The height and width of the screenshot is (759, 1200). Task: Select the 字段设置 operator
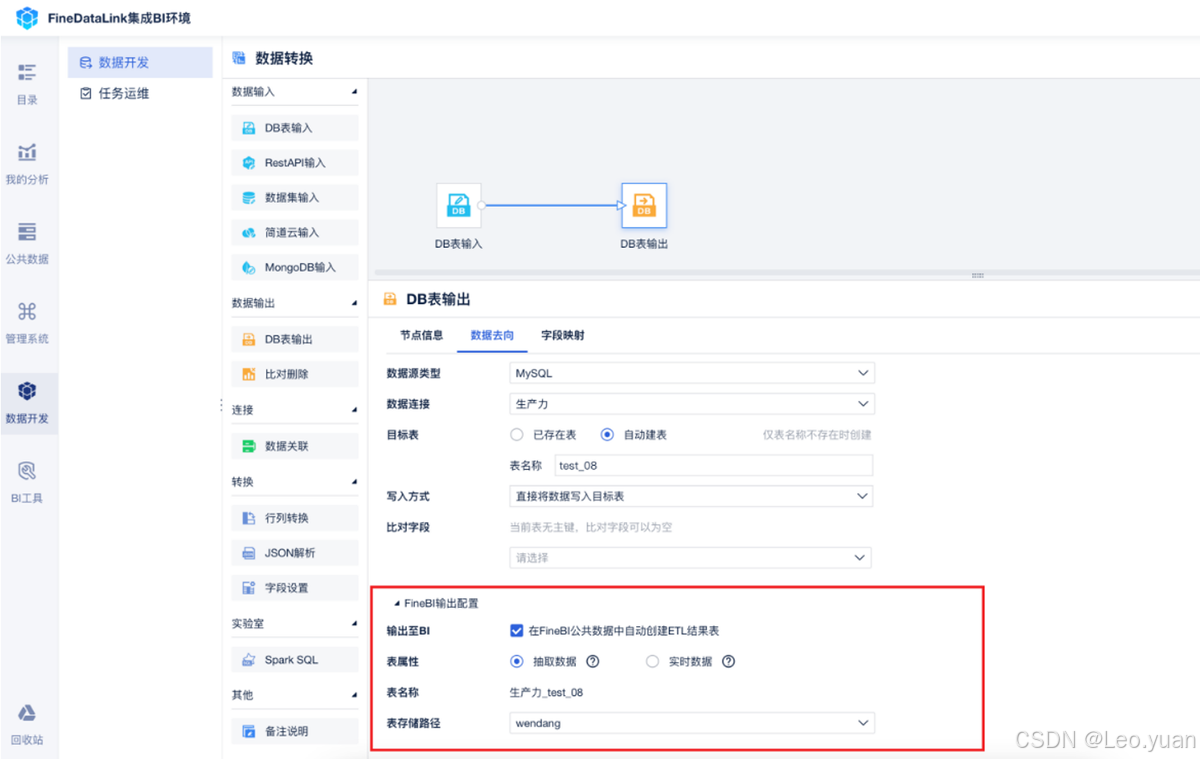tap(294, 588)
